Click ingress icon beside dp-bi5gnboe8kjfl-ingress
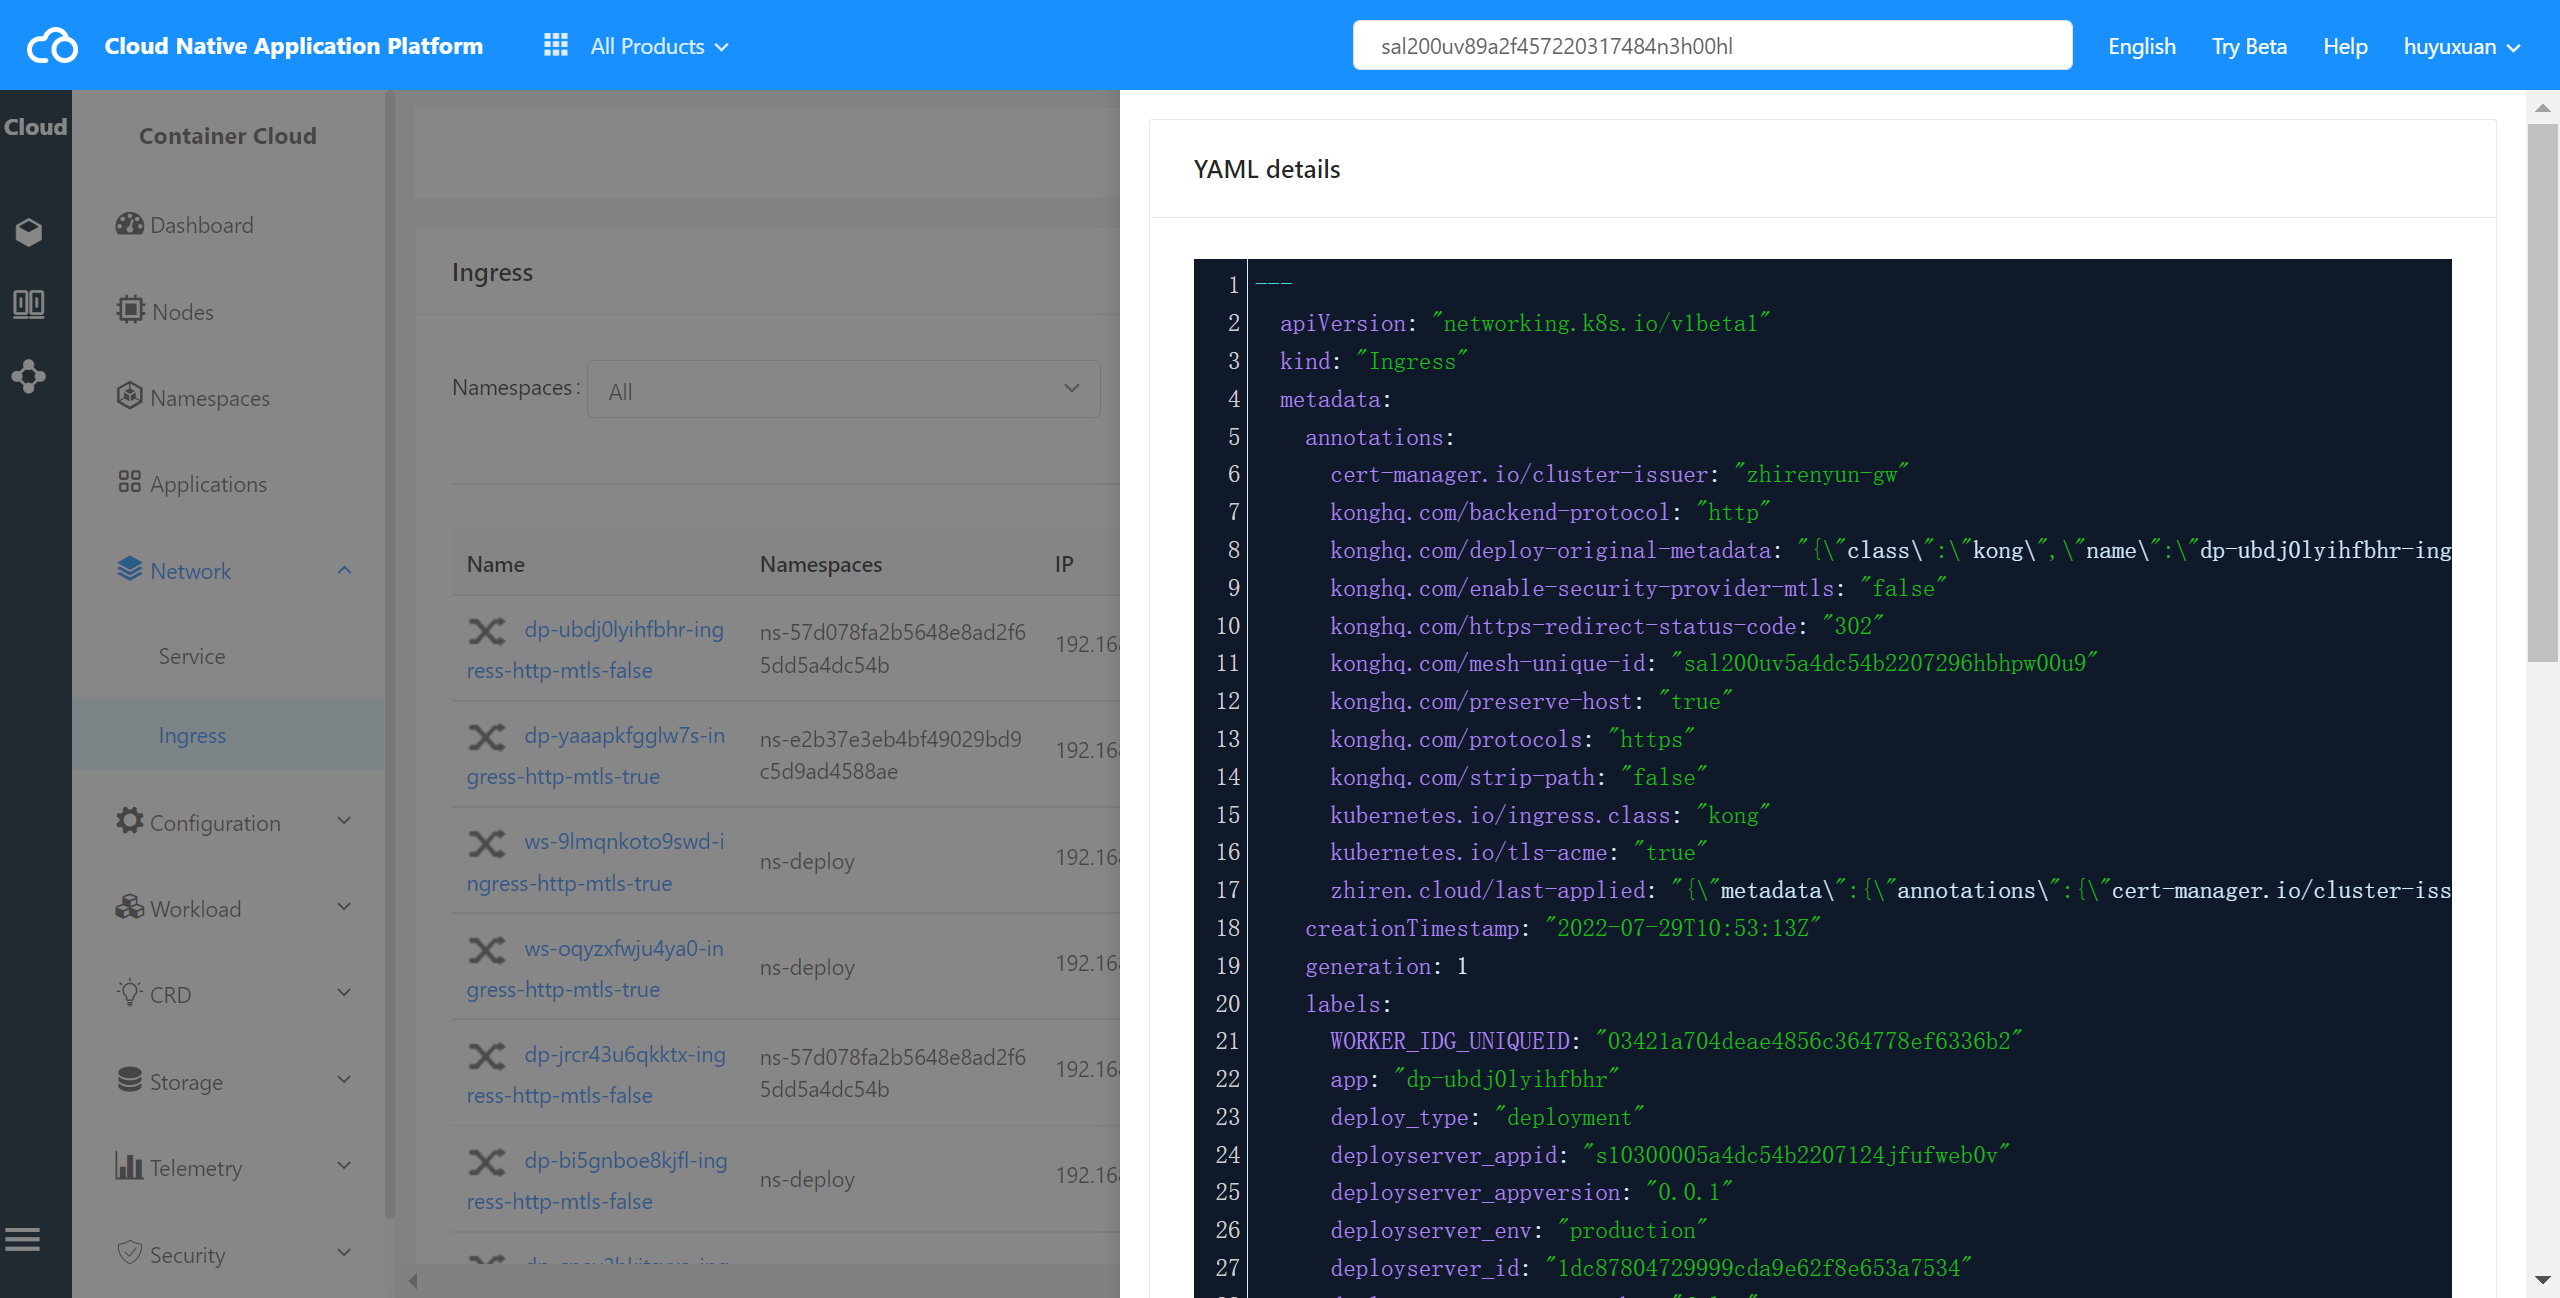 click(487, 1161)
